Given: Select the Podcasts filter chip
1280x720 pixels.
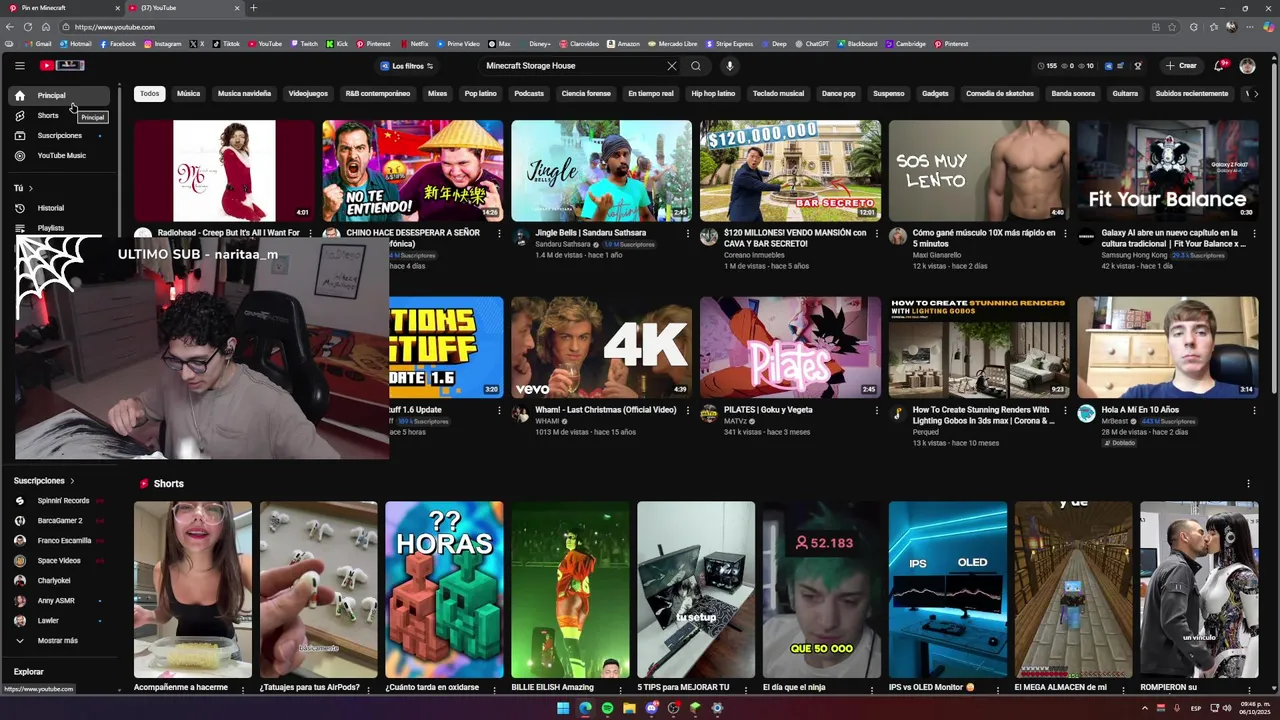Looking at the screenshot, I should tap(529, 94).
